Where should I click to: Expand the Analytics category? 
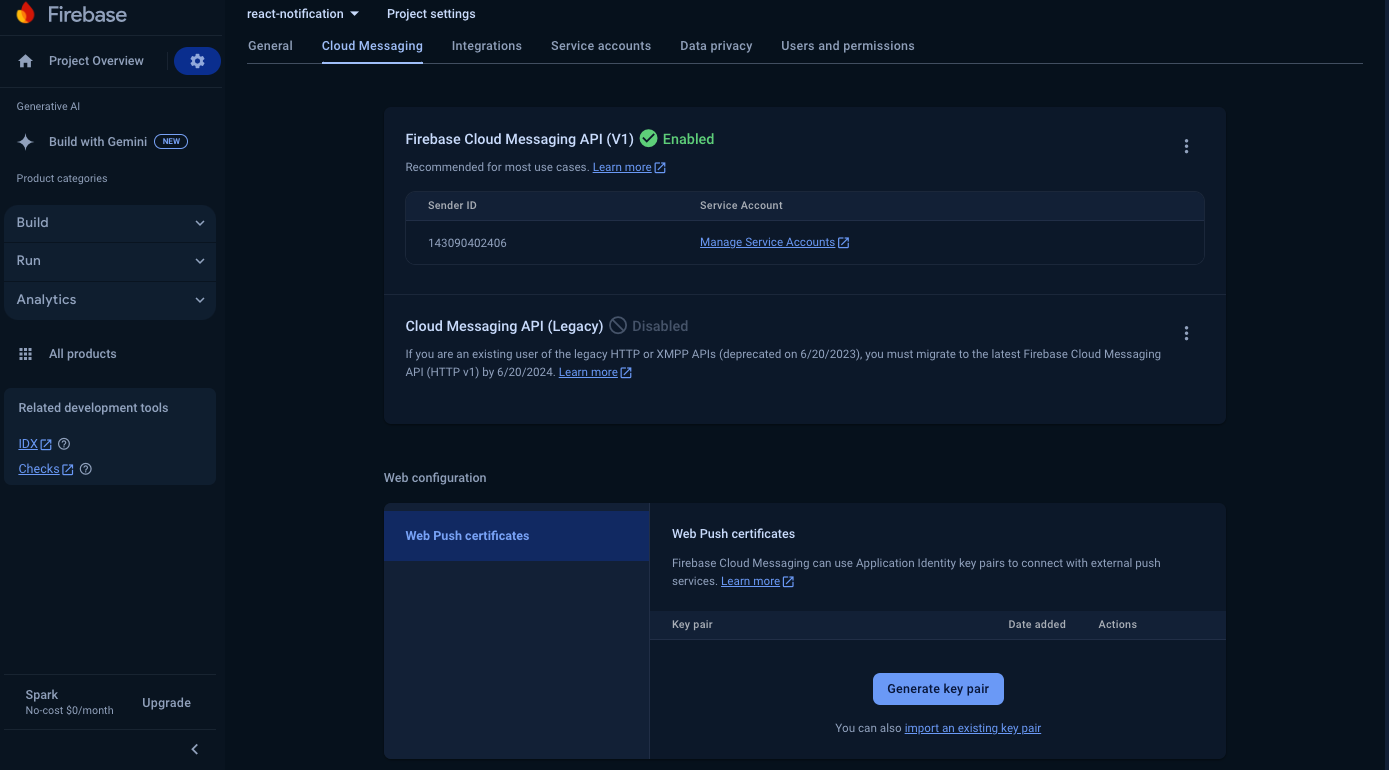[x=110, y=300]
